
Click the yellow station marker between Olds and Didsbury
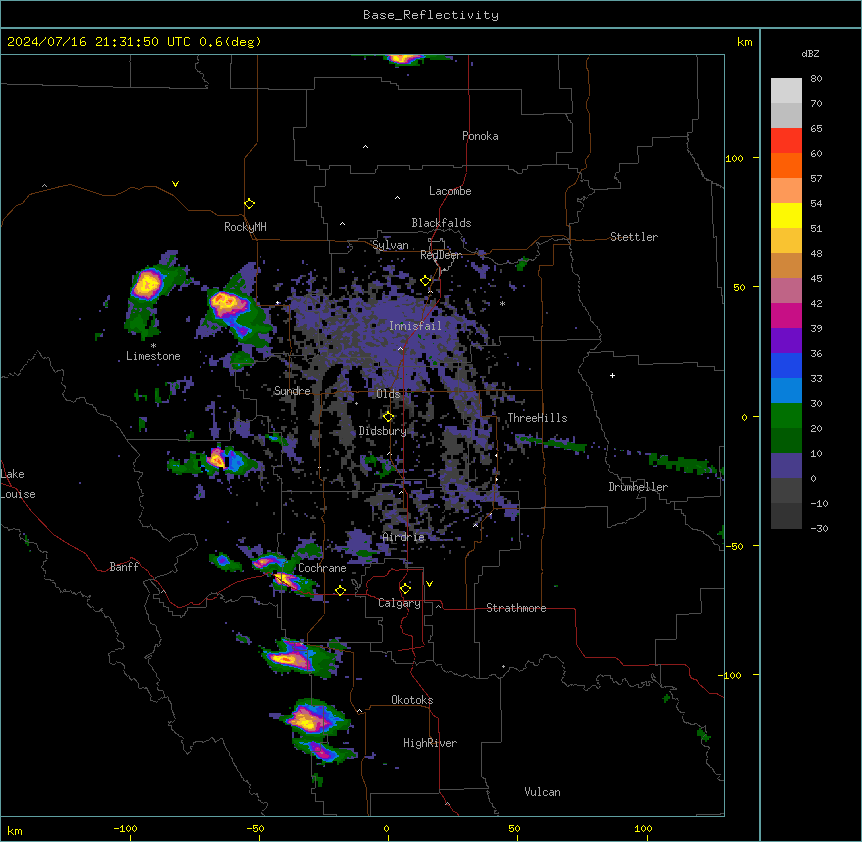(x=389, y=417)
